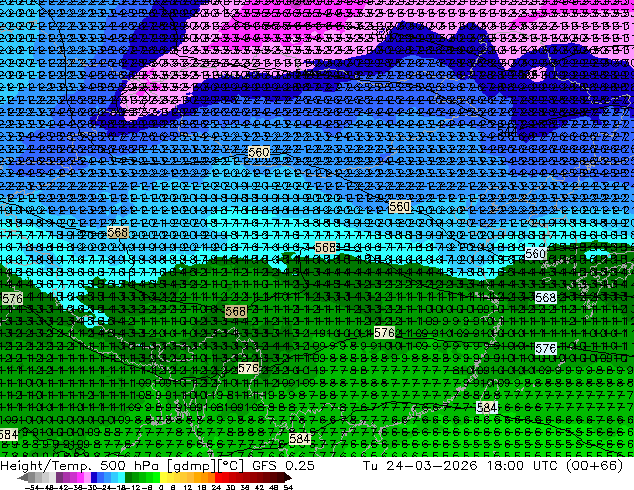Click the date '24-03-2026' in the caption

pos(432,466)
